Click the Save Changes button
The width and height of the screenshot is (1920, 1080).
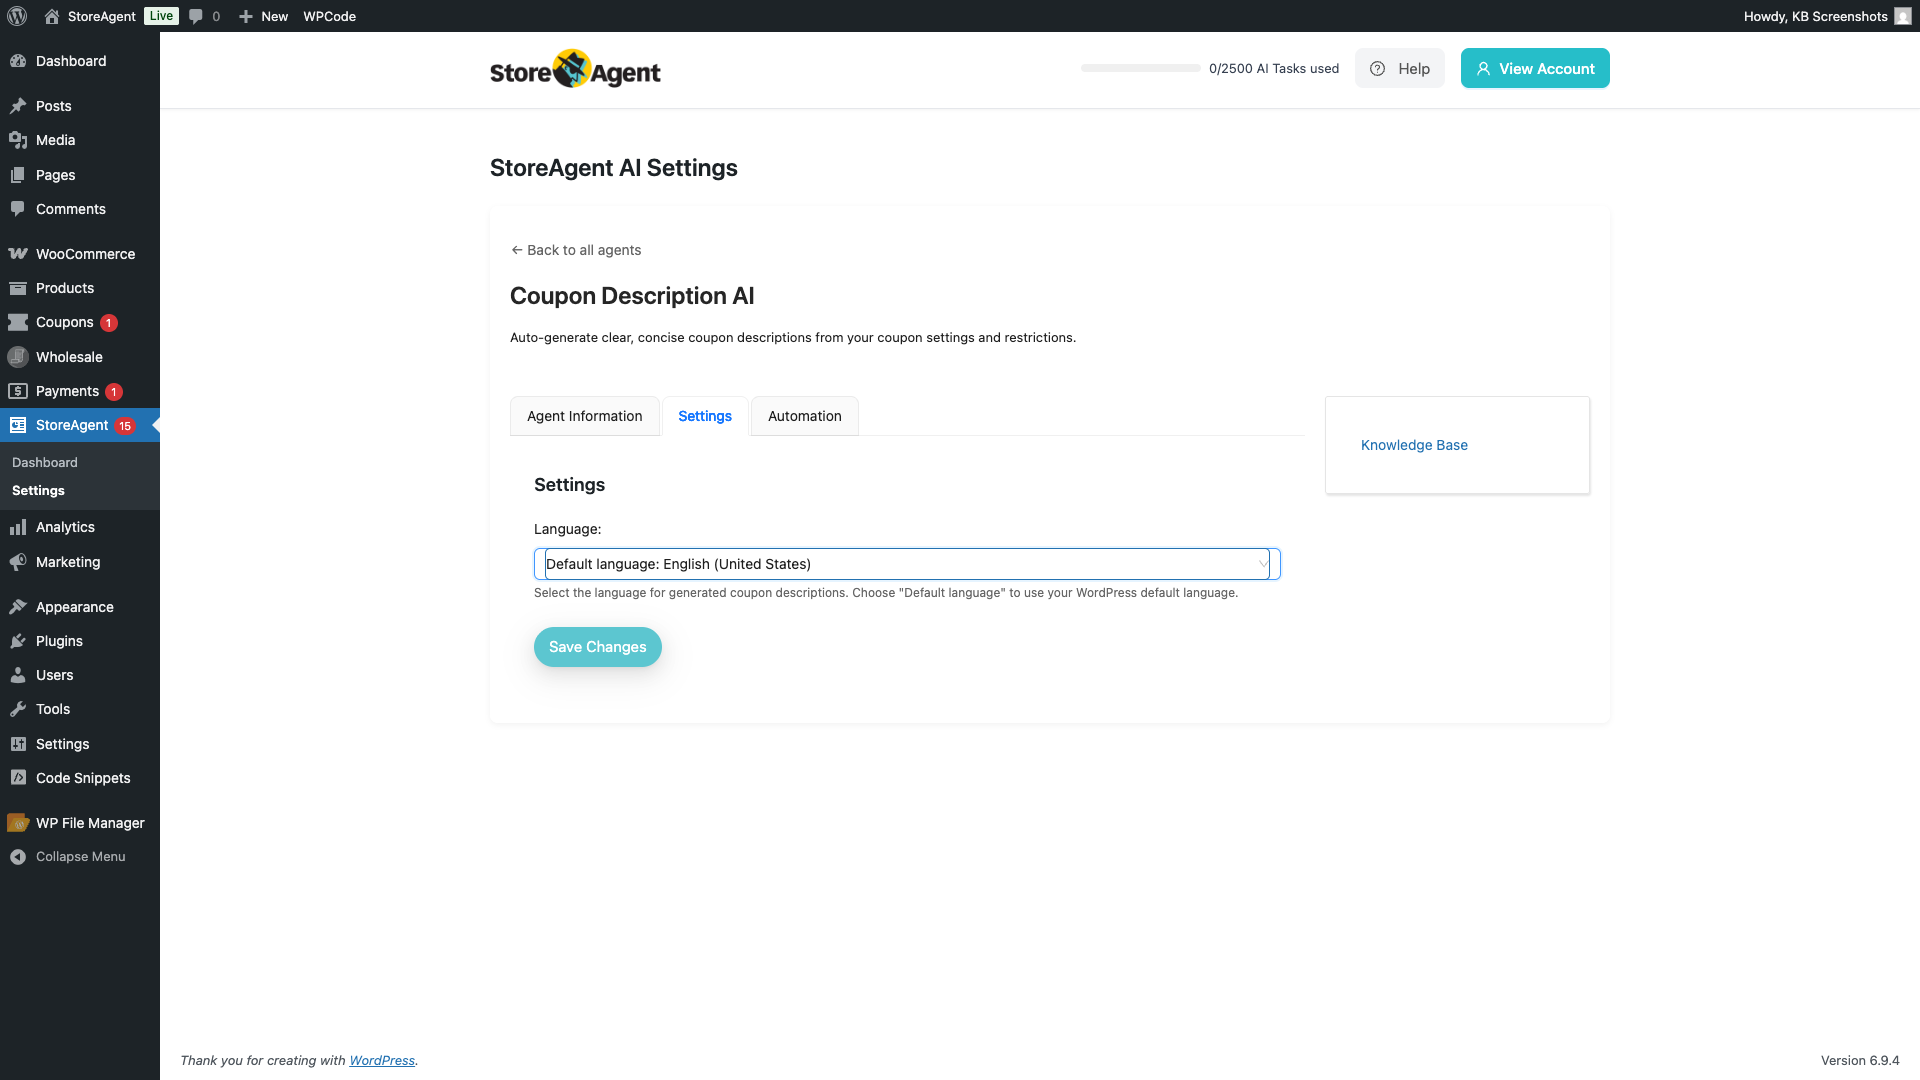[x=598, y=647]
